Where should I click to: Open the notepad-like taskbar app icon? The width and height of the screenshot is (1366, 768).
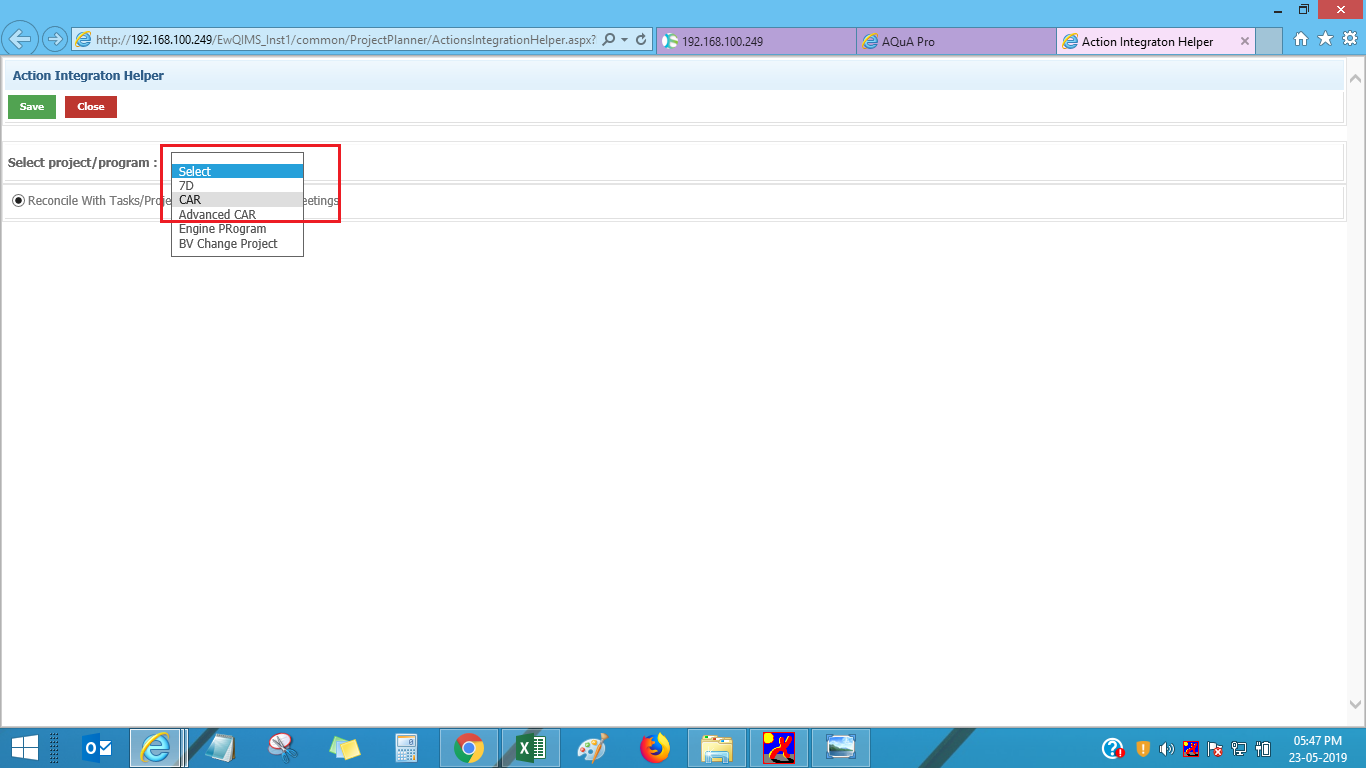219,747
